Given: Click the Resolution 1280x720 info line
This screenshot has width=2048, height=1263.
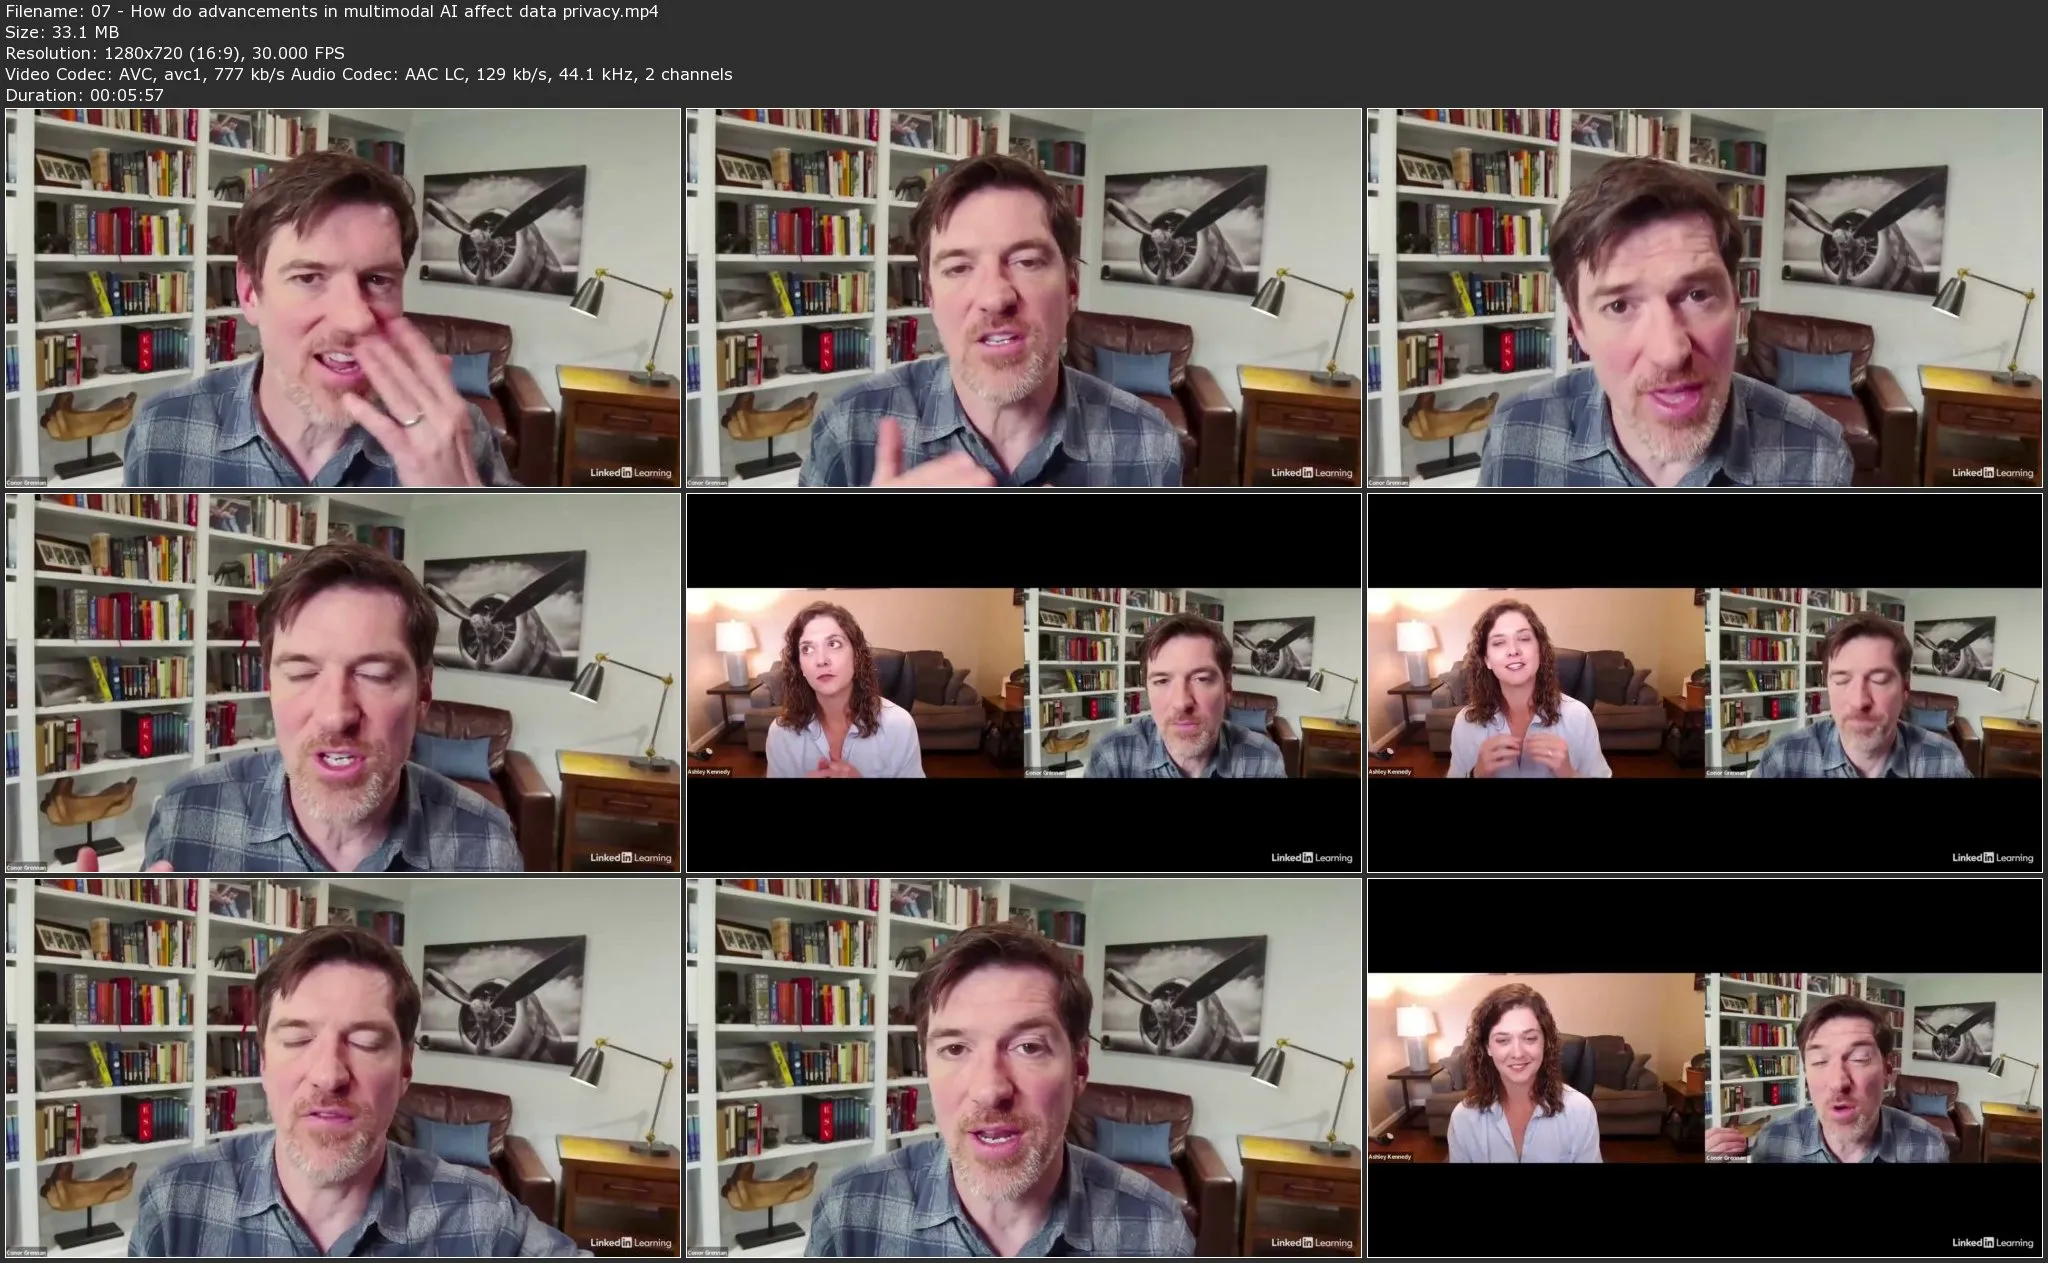Looking at the screenshot, I should tap(175, 53).
